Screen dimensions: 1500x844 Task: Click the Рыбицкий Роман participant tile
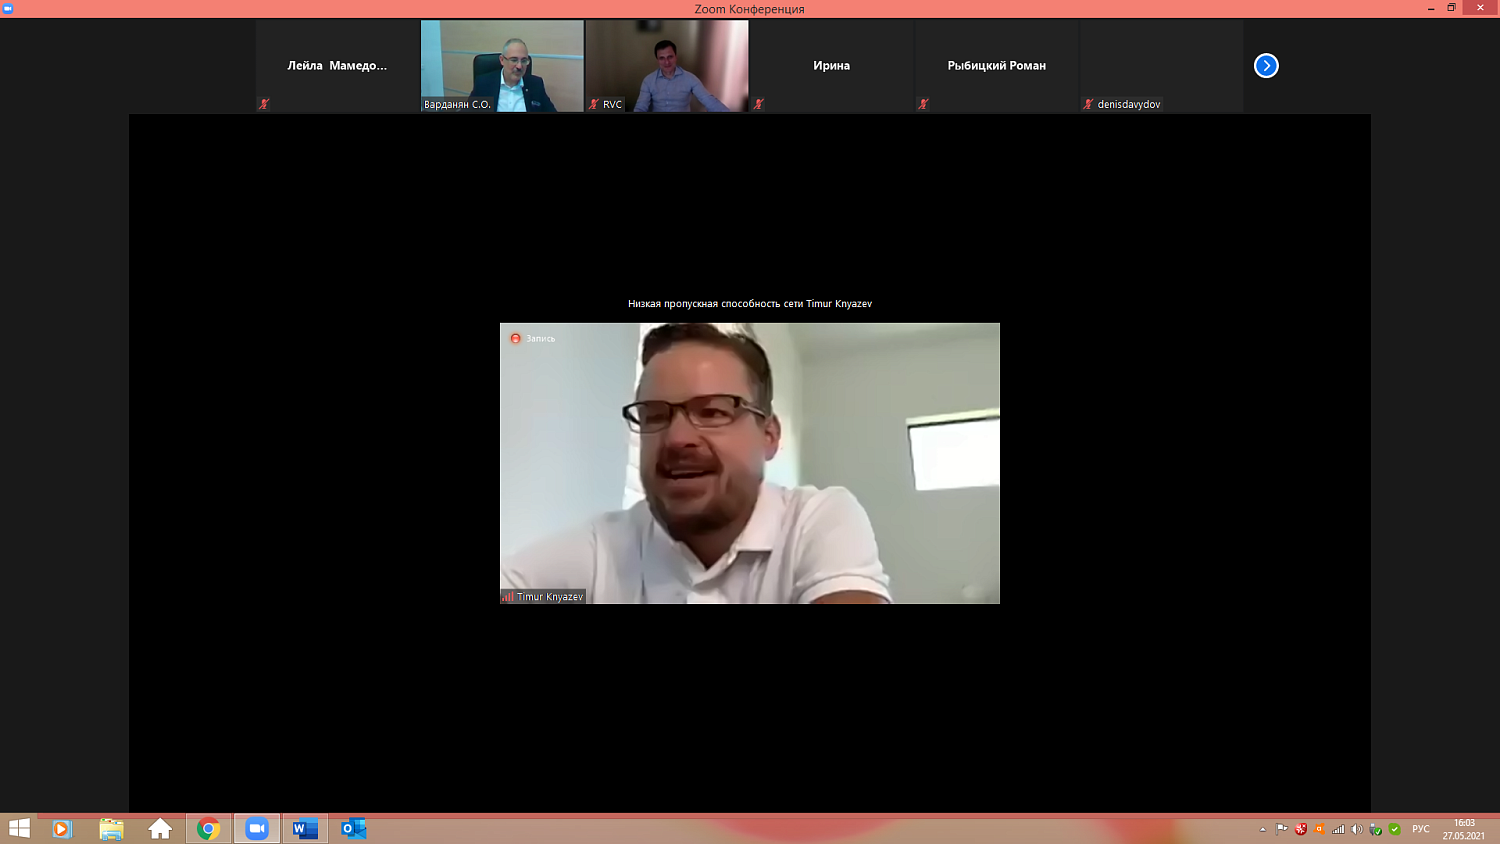[996, 66]
